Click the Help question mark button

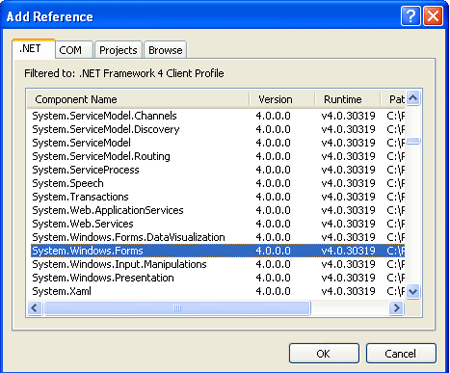(x=410, y=16)
